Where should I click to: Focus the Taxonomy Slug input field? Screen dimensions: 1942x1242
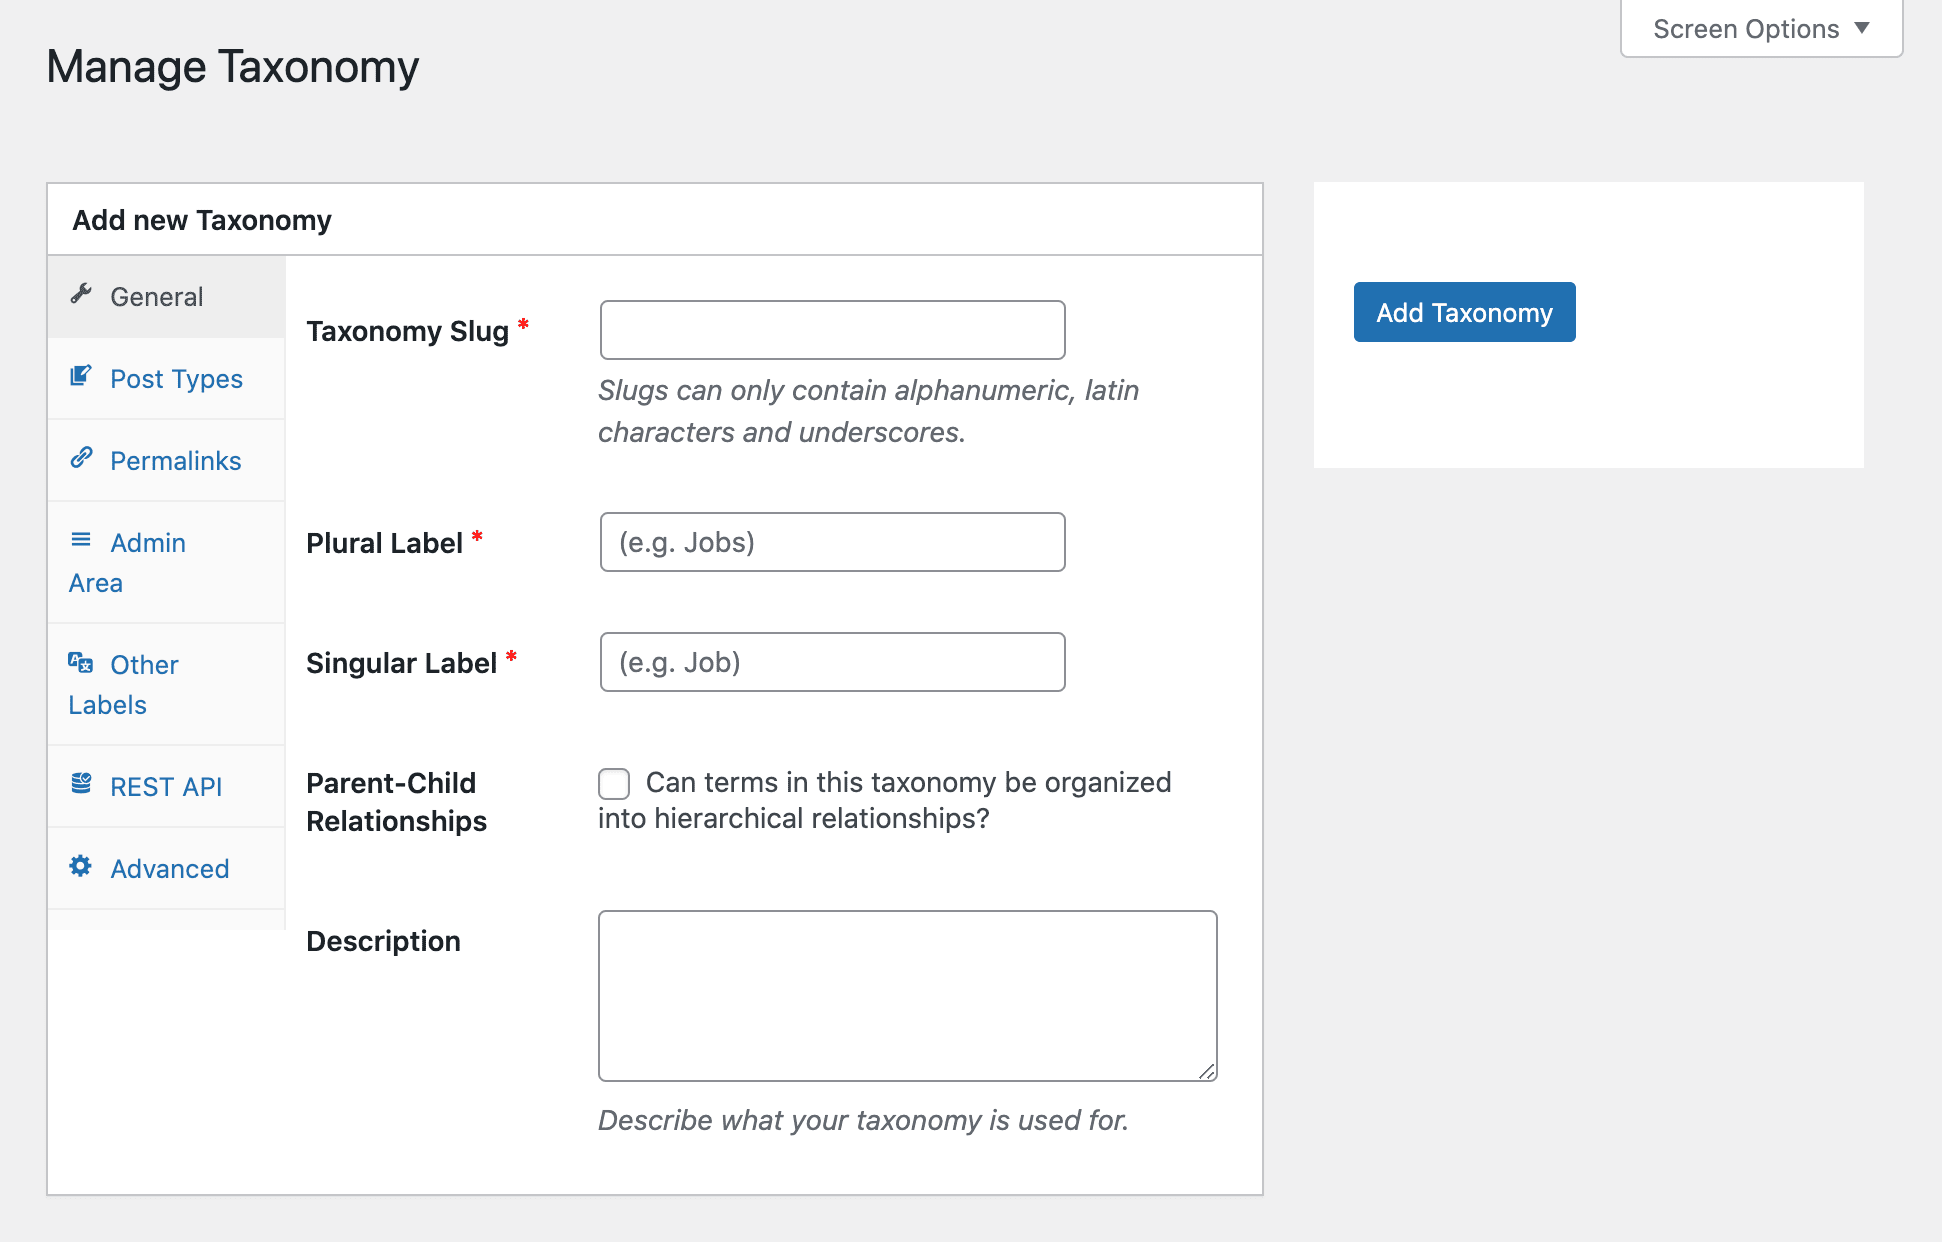[x=831, y=330]
